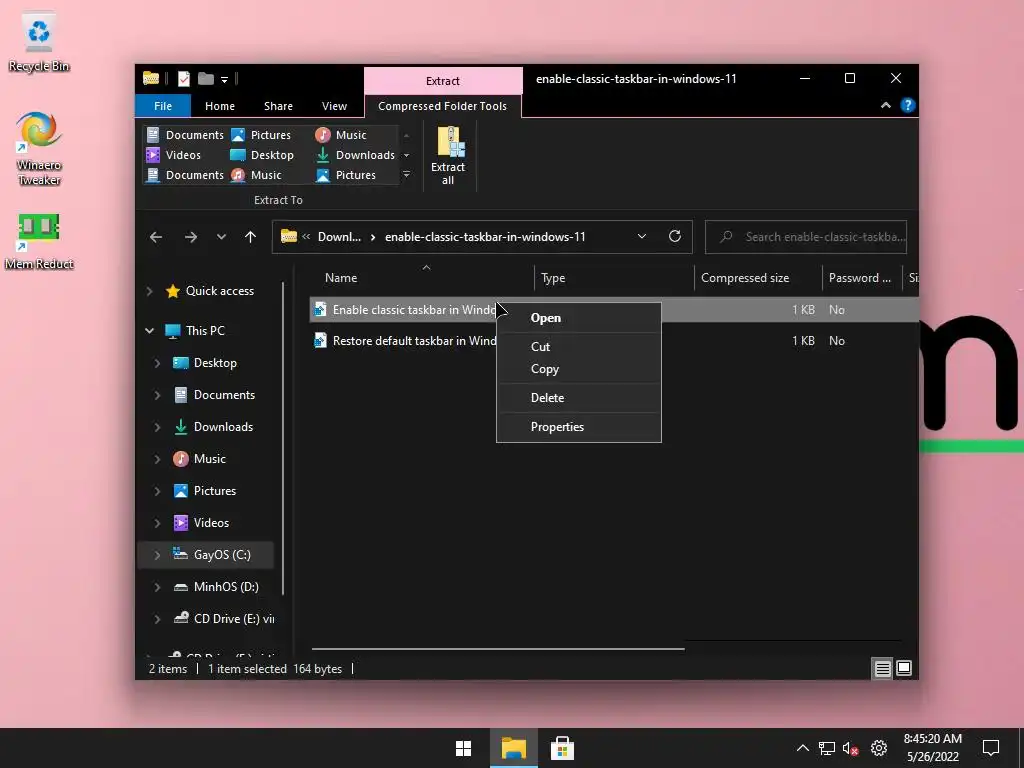Choose Delete in the context menu
The width and height of the screenshot is (1024, 768).
point(579,398)
